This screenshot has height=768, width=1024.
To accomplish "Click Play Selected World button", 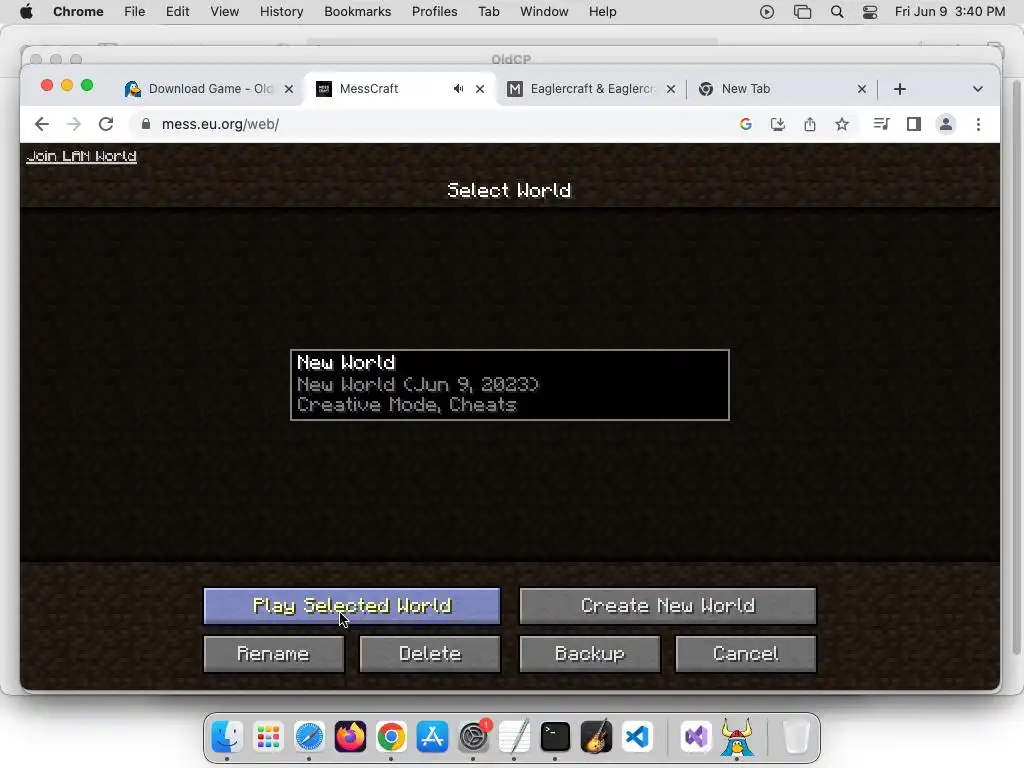I will (352, 606).
